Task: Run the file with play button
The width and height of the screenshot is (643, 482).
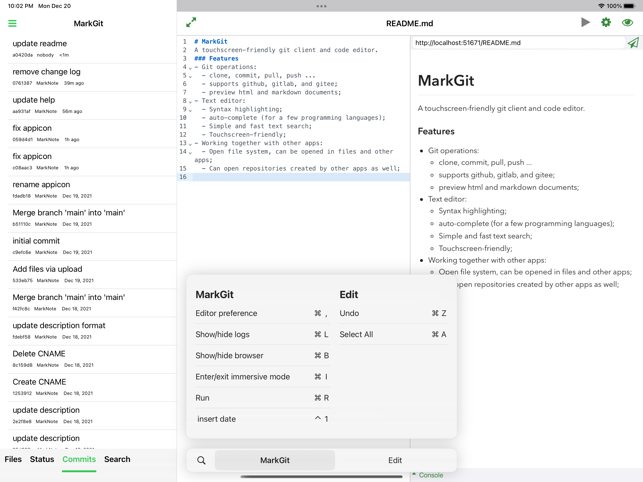Action: (x=586, y=23)
